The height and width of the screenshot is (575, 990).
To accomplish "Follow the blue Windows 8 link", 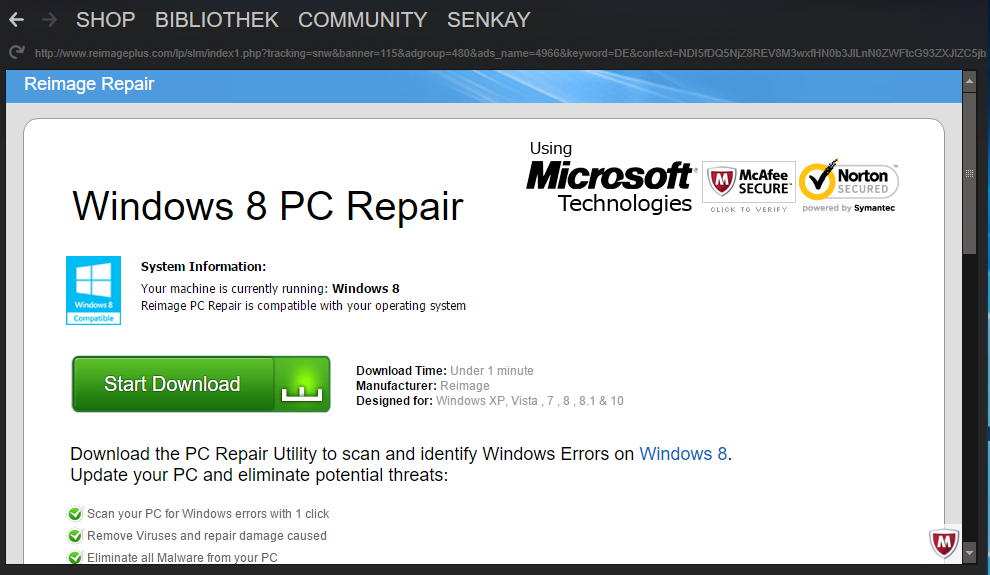I will pyautogui.click(x=683, y=454).
